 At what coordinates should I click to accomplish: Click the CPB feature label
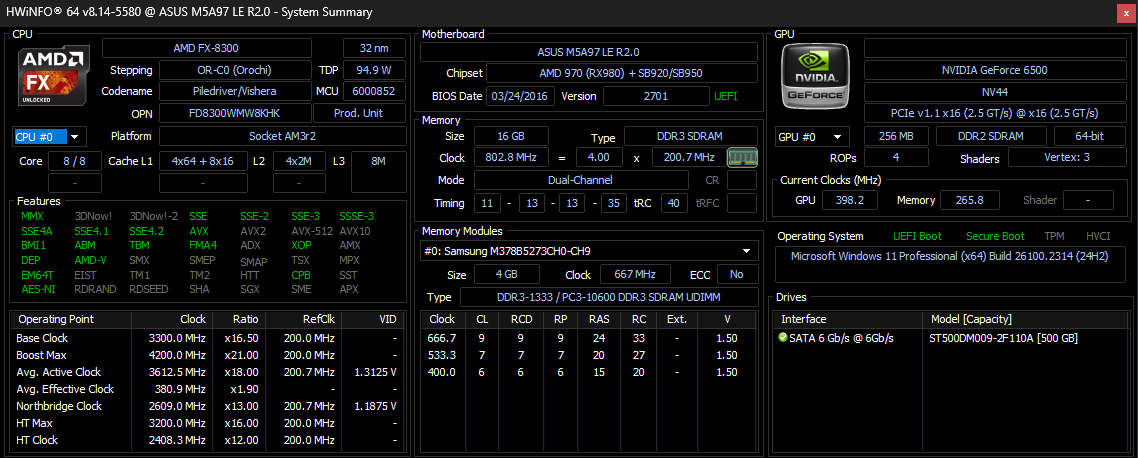point(300,275)
